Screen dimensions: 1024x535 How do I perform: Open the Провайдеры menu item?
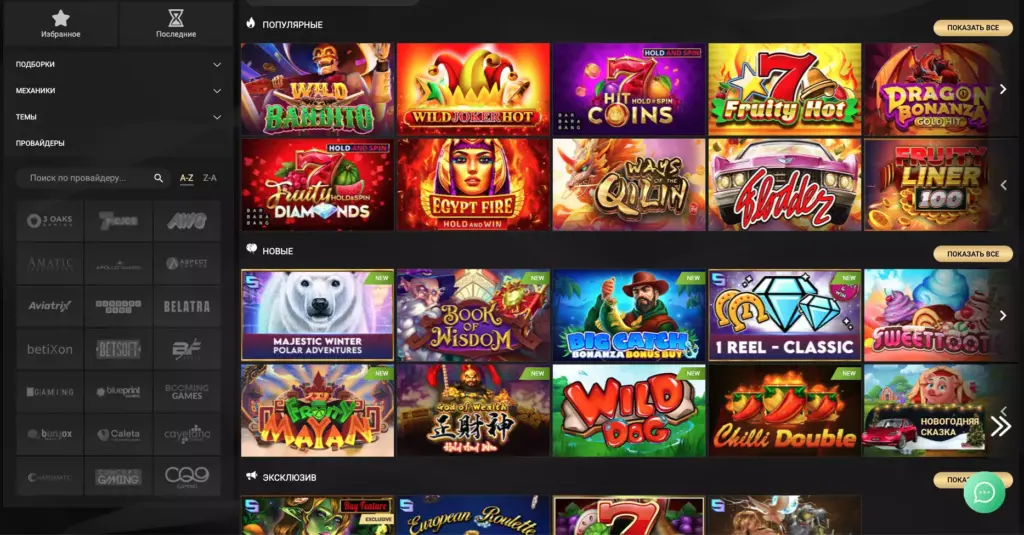pos(40,143)
